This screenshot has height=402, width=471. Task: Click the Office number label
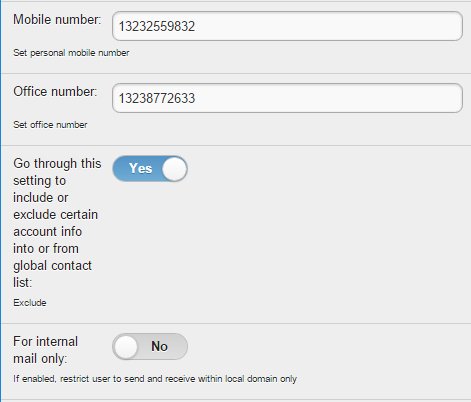[x=55, y=92]
